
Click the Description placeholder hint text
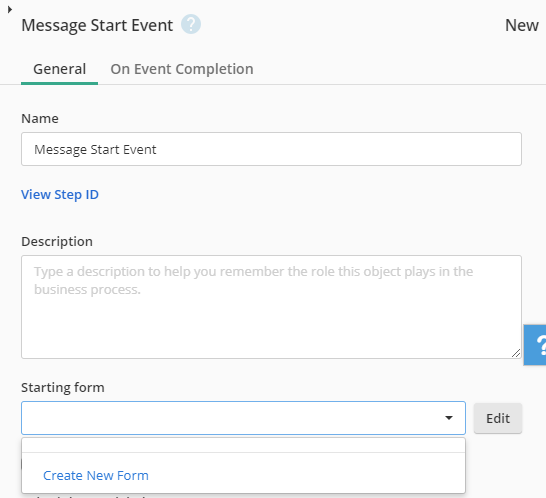254,280
